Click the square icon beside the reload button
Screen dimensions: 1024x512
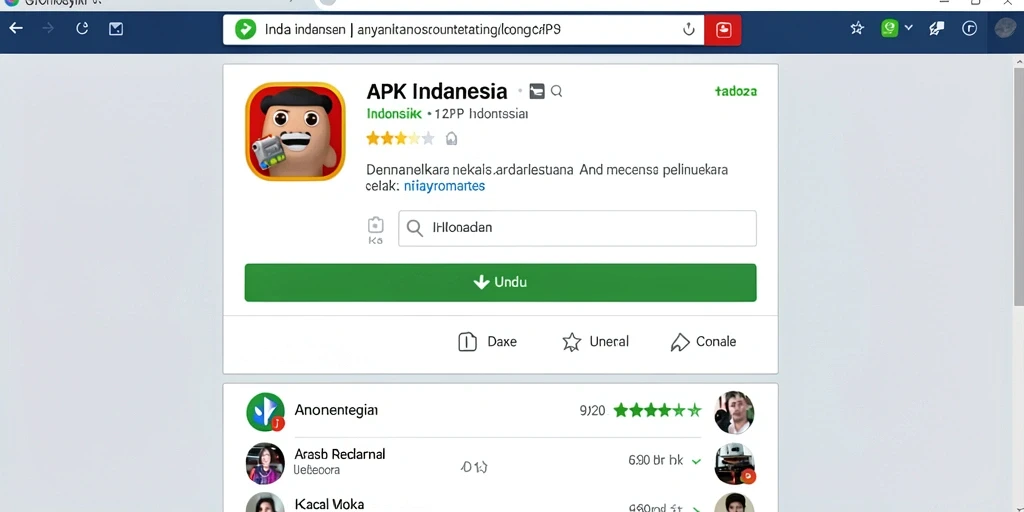coord(116,29)
